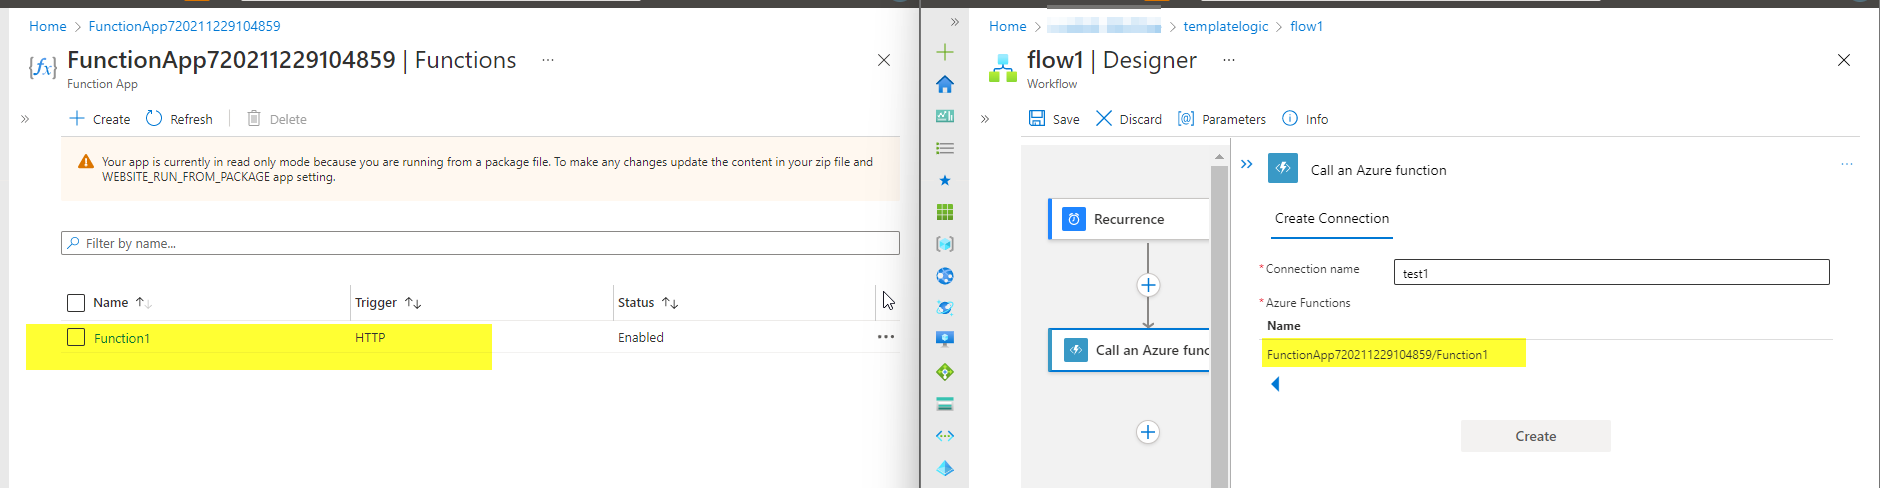1880x488 pixels.
Task: Close the Functions blade
Action: (x=884, y=60)
